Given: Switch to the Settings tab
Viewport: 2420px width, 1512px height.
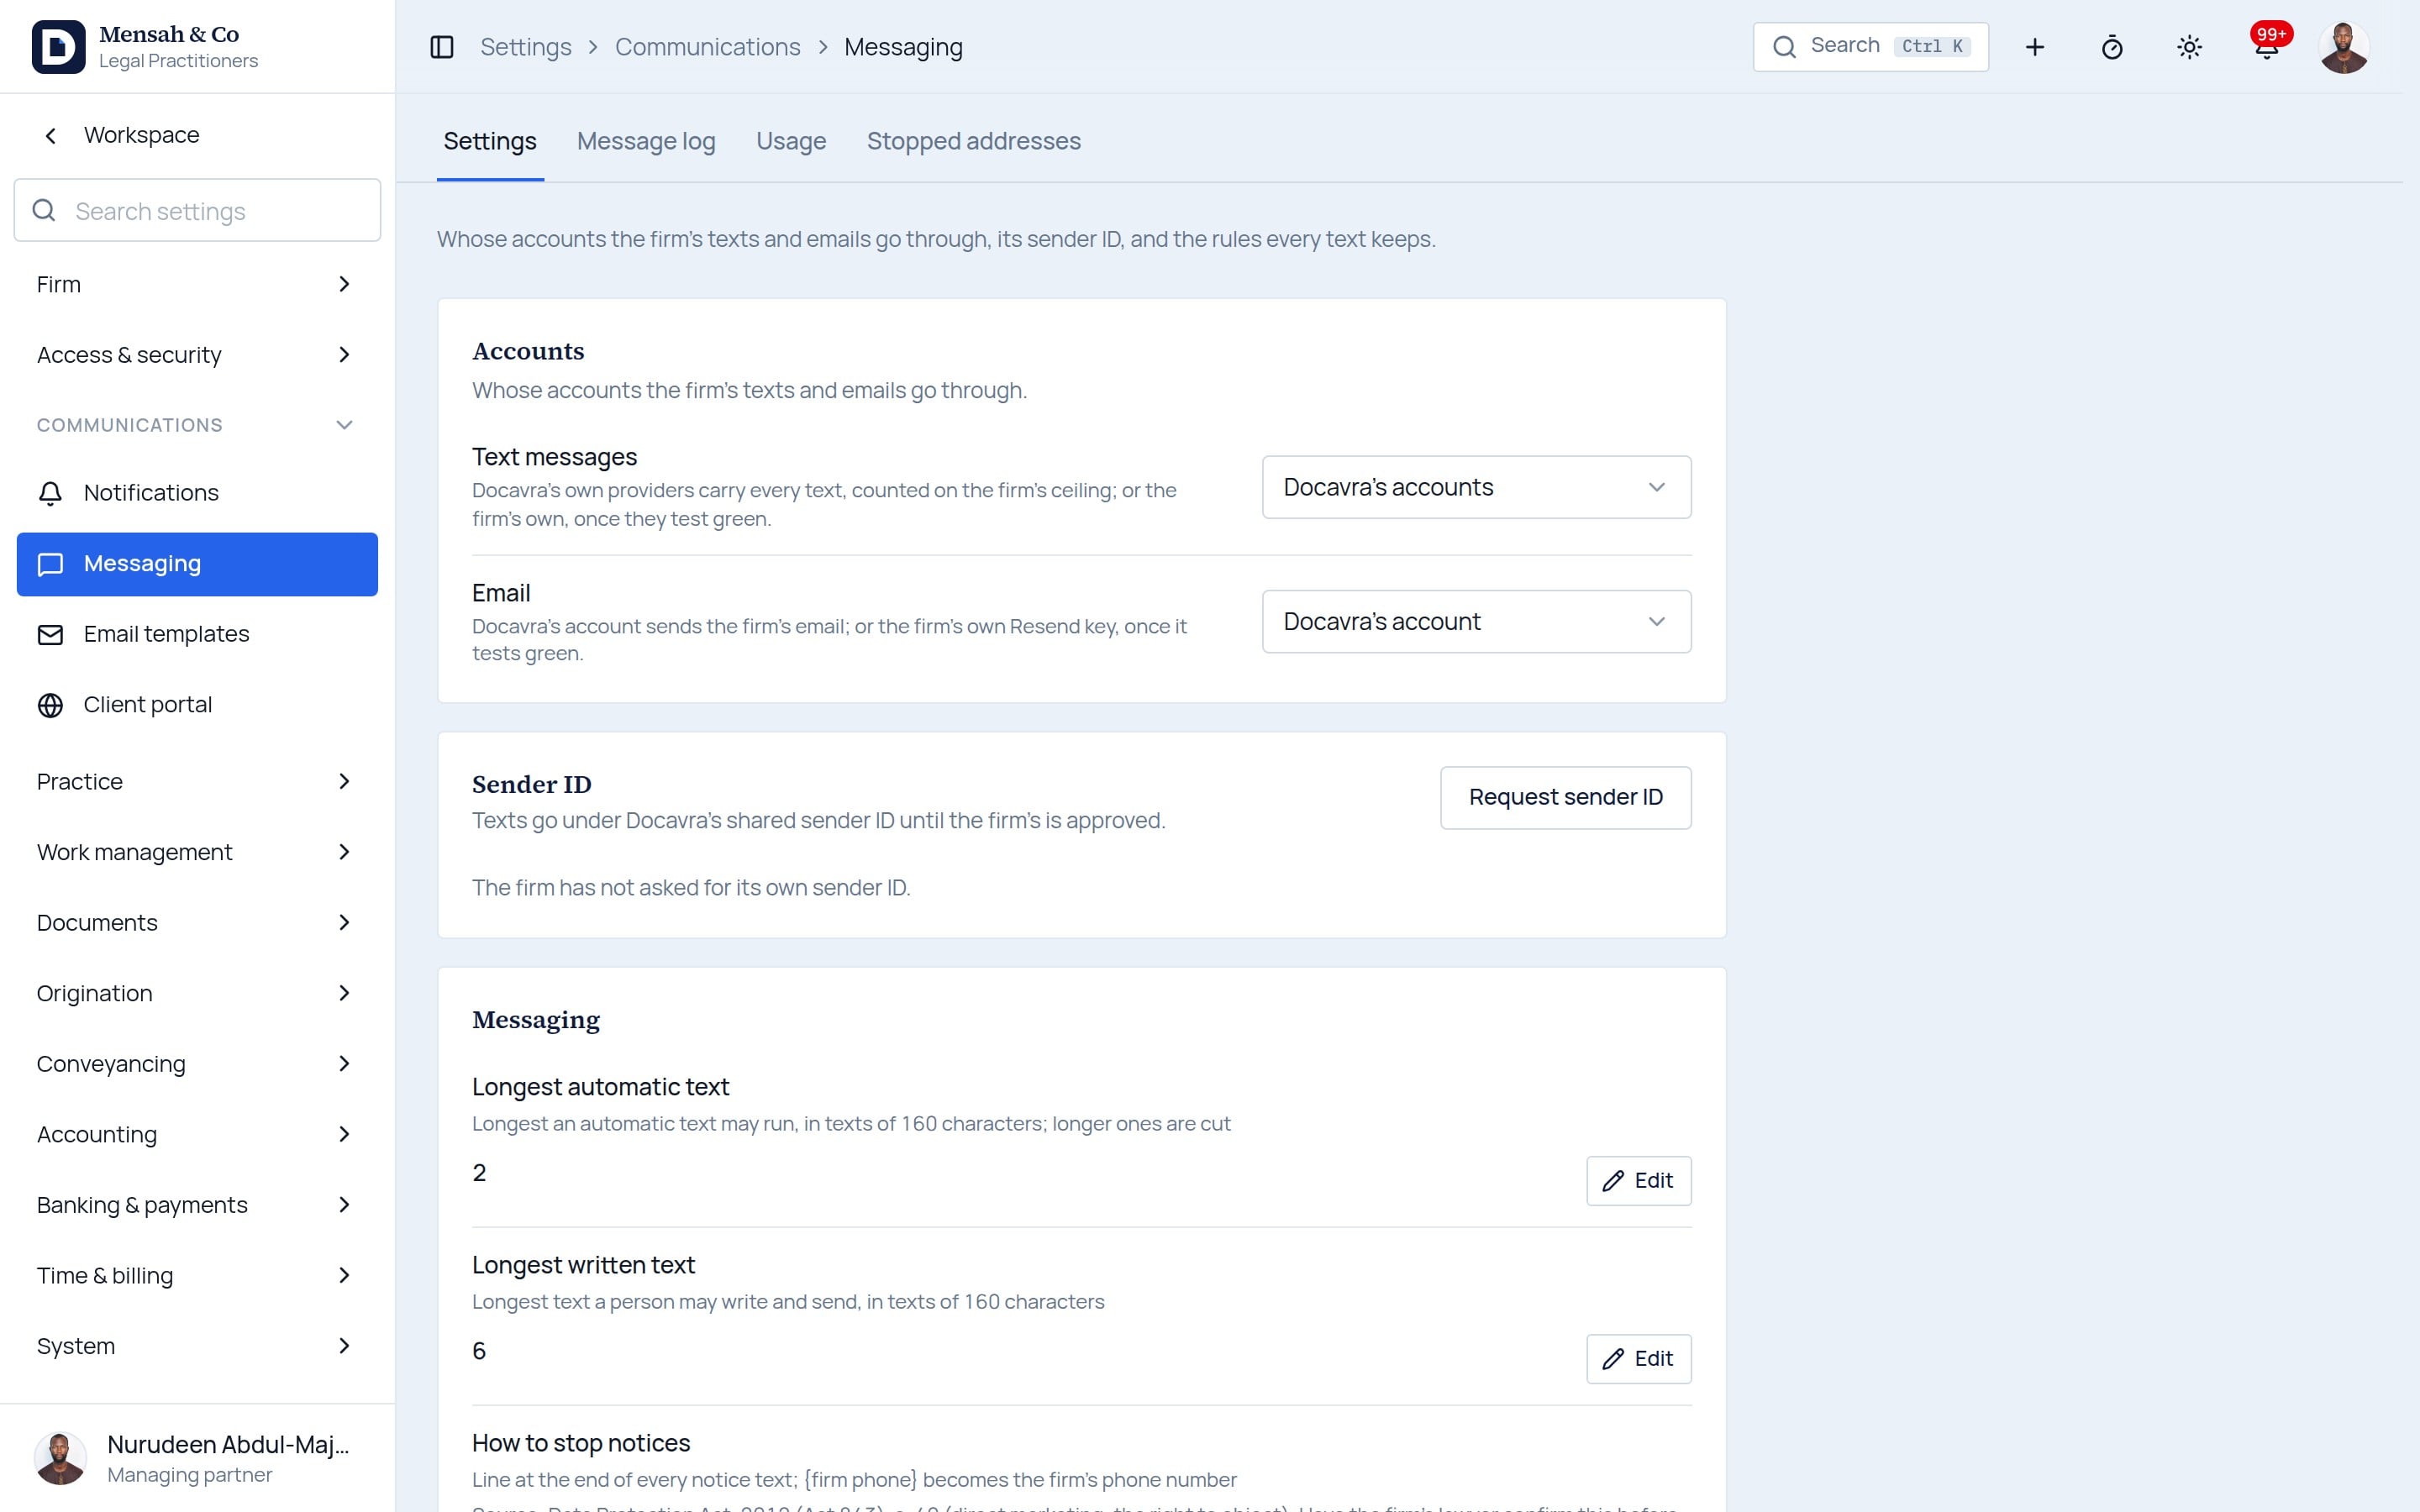Looking at the screenshot, I should pyautogui.click(x=490, y=141).
